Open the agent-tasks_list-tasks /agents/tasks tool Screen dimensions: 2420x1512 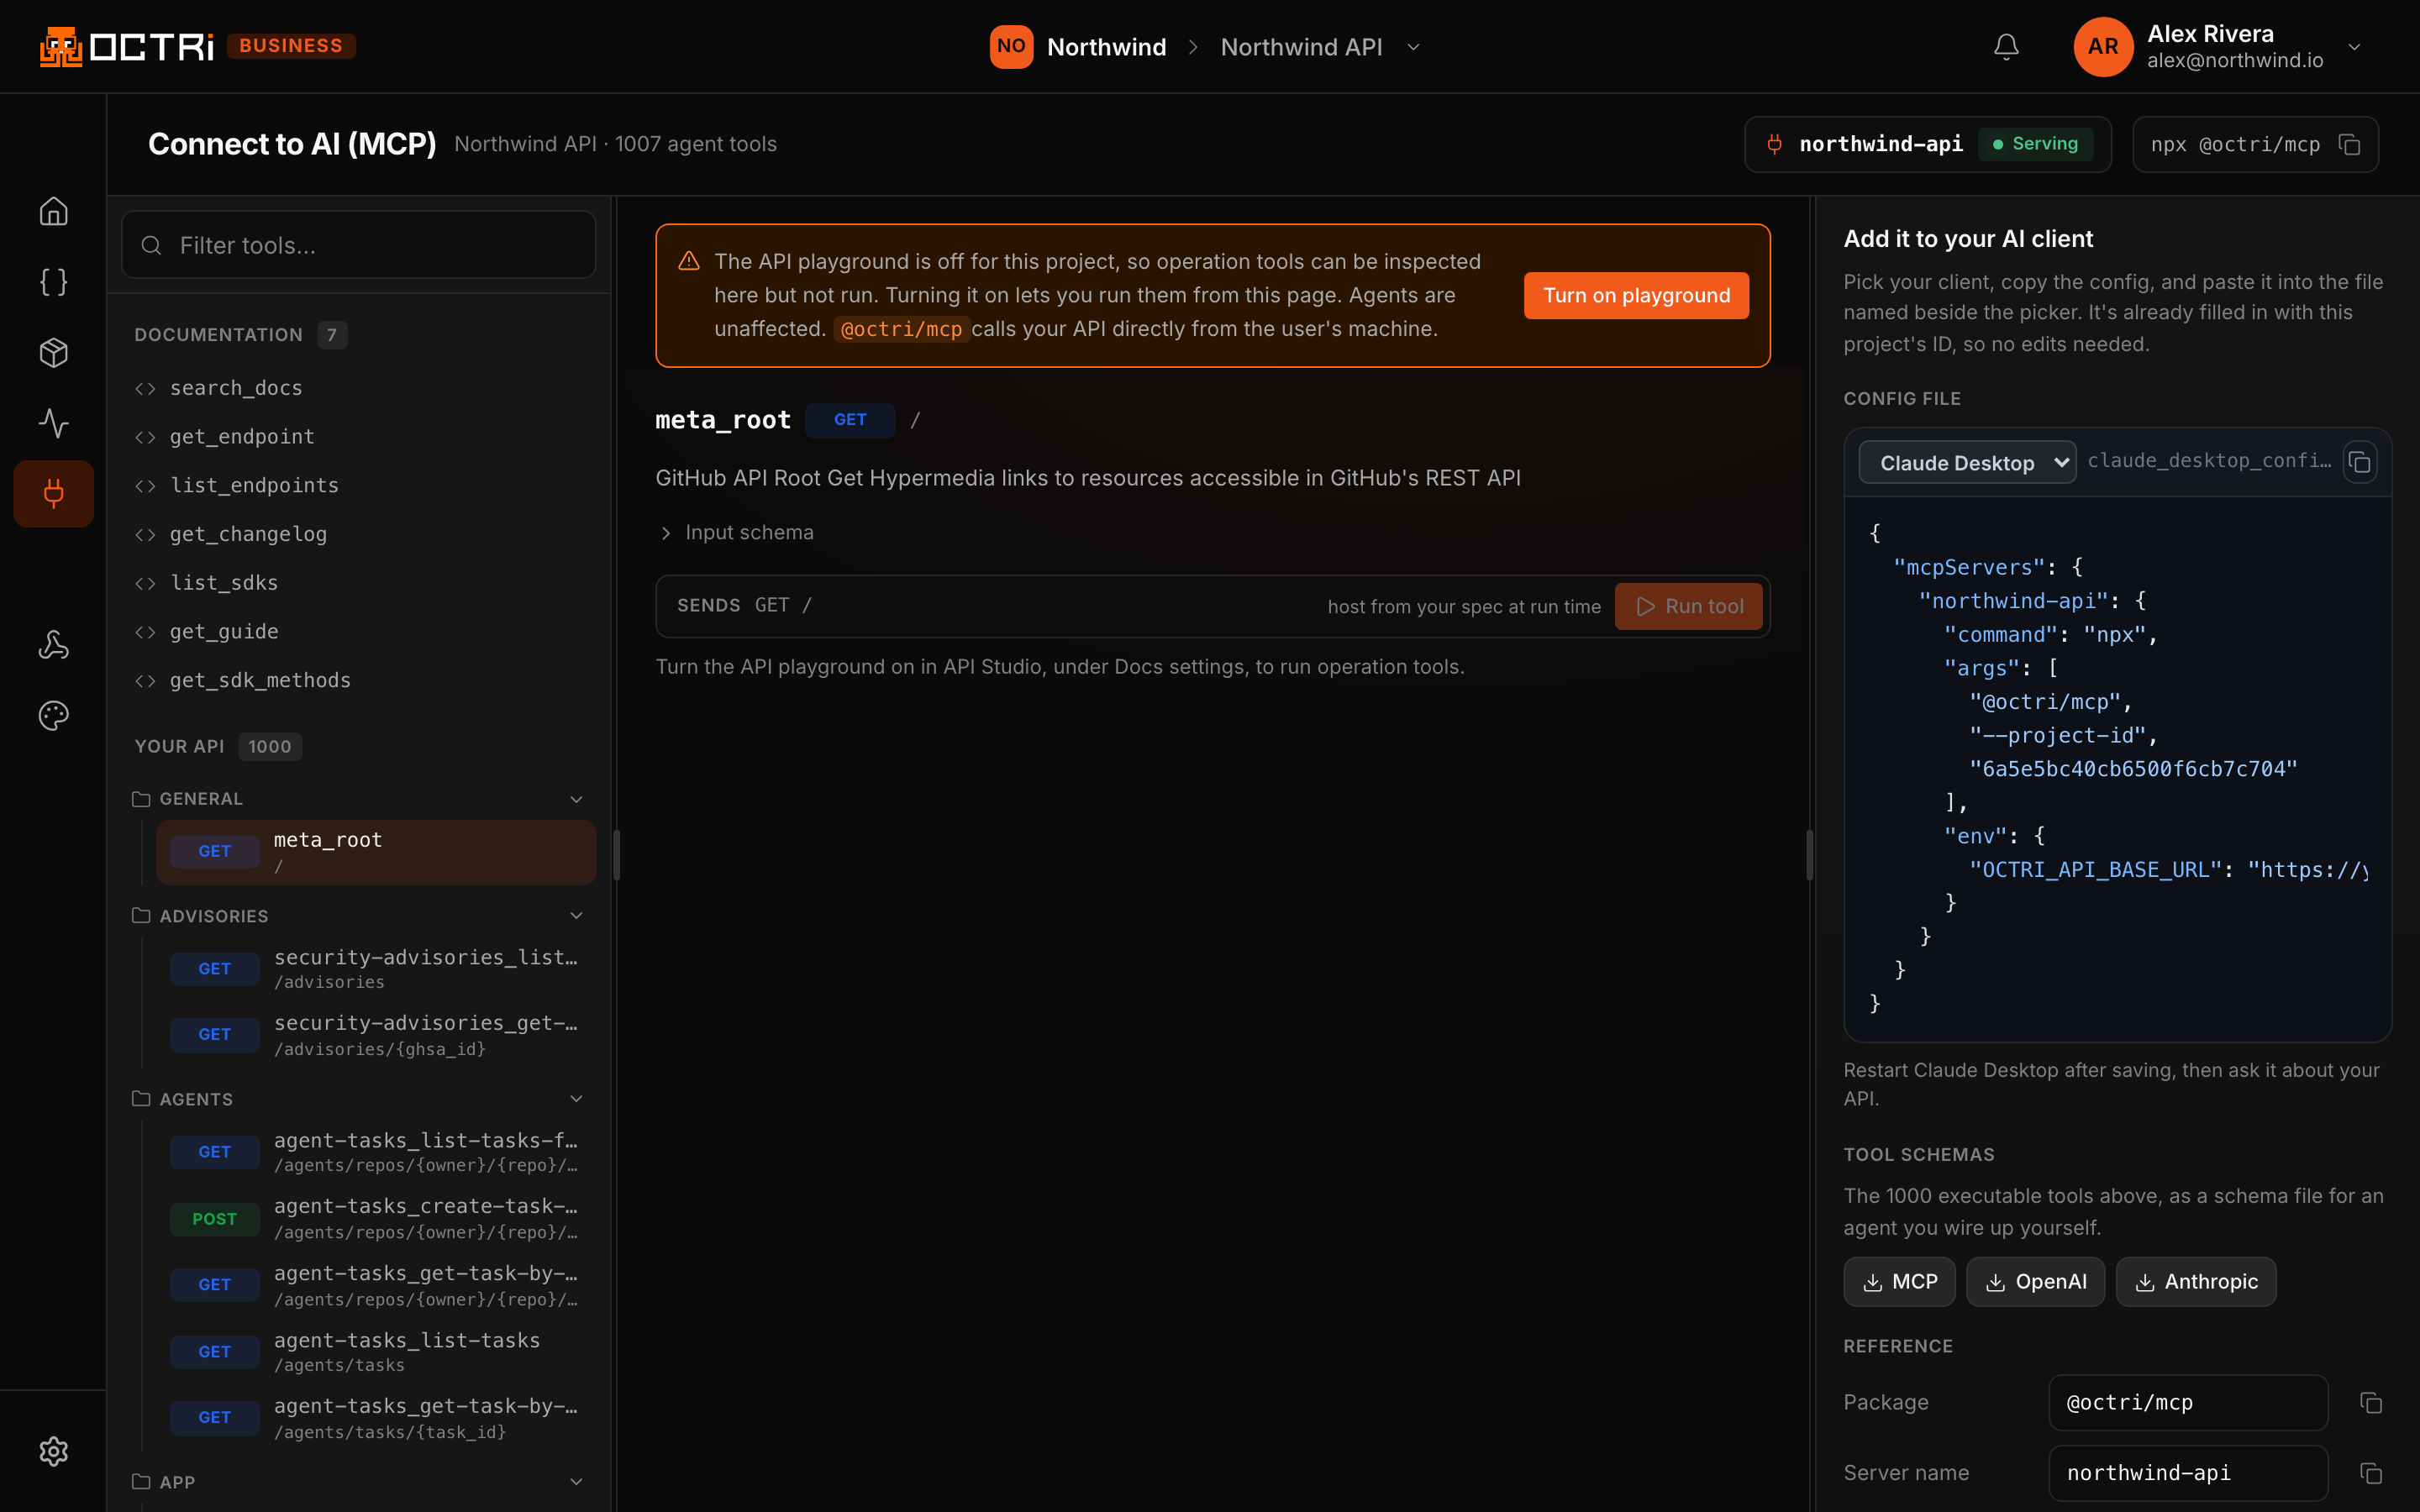(x=376, y=1352)
